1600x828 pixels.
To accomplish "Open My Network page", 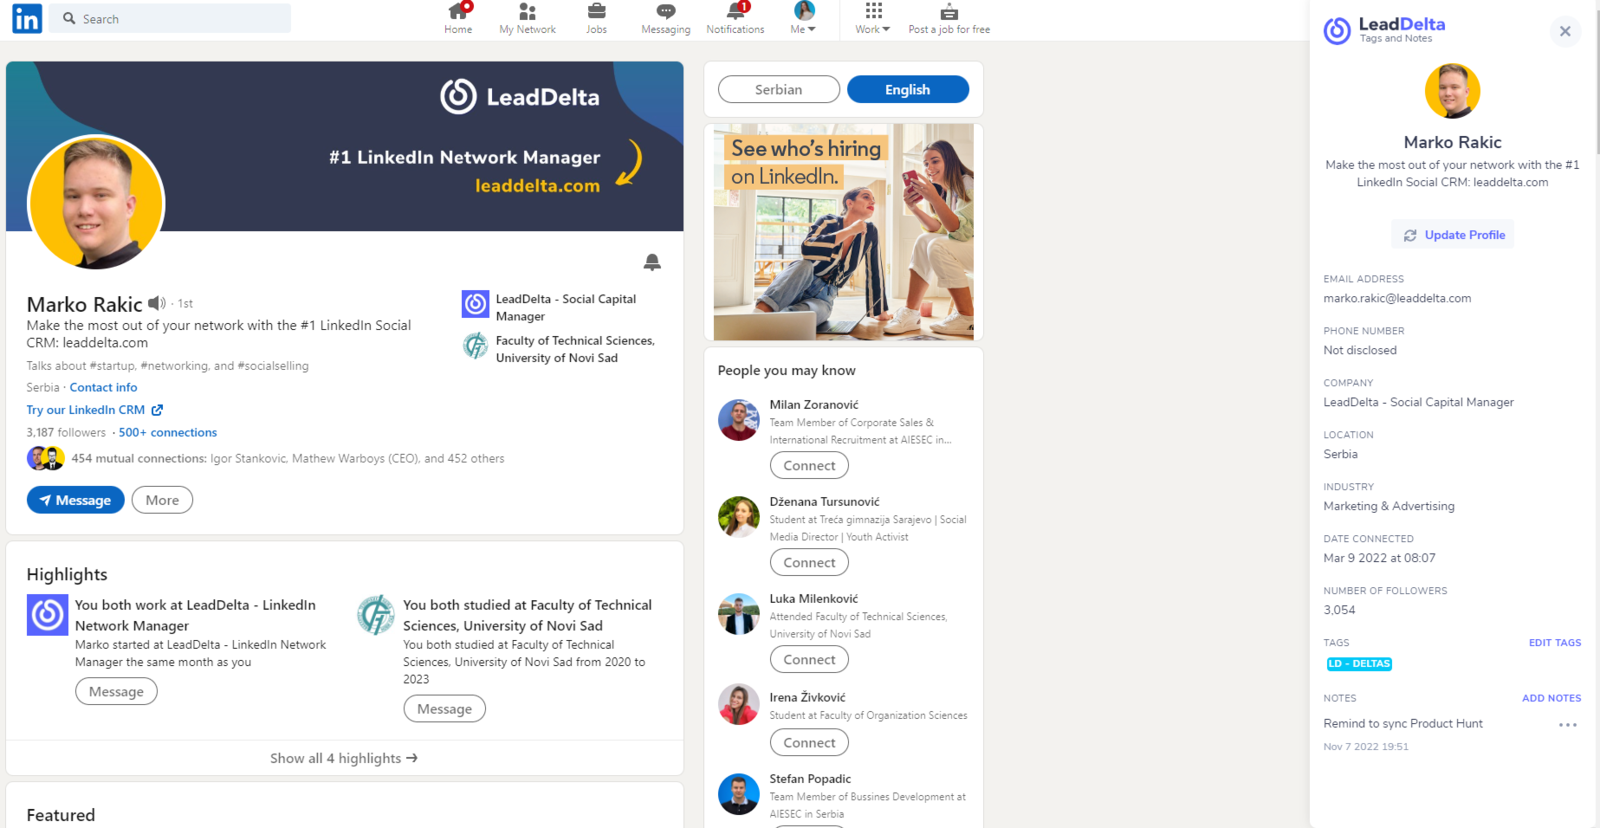I will (527, 18).
